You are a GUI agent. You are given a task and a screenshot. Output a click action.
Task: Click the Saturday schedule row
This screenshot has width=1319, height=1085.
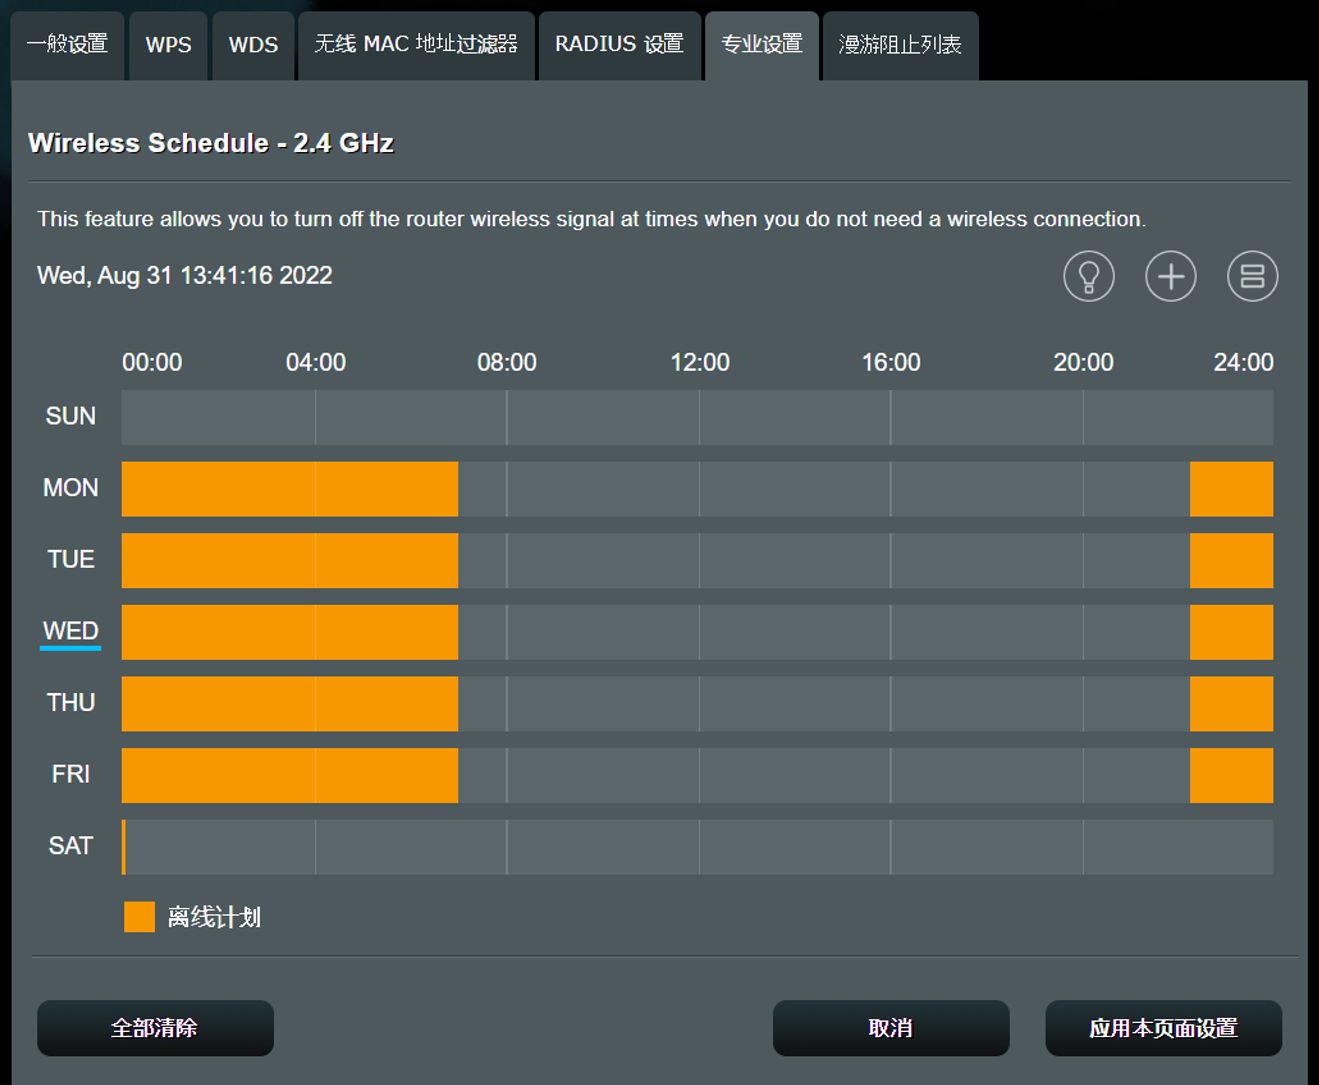point(697,847)
